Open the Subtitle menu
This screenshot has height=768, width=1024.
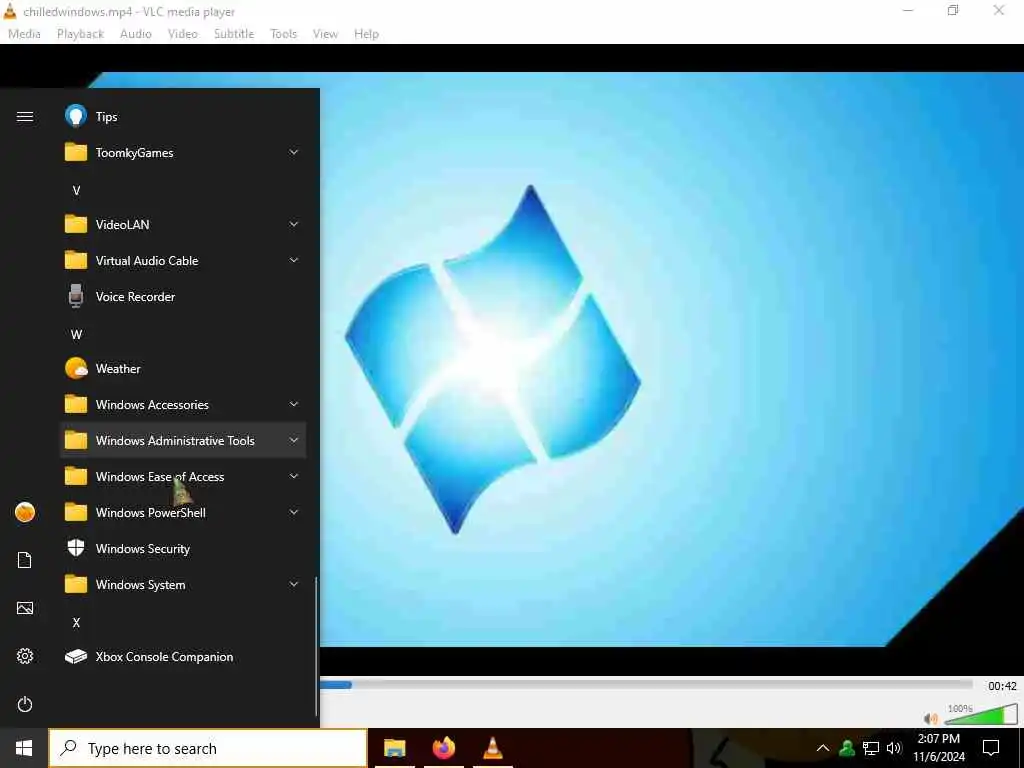234,34
